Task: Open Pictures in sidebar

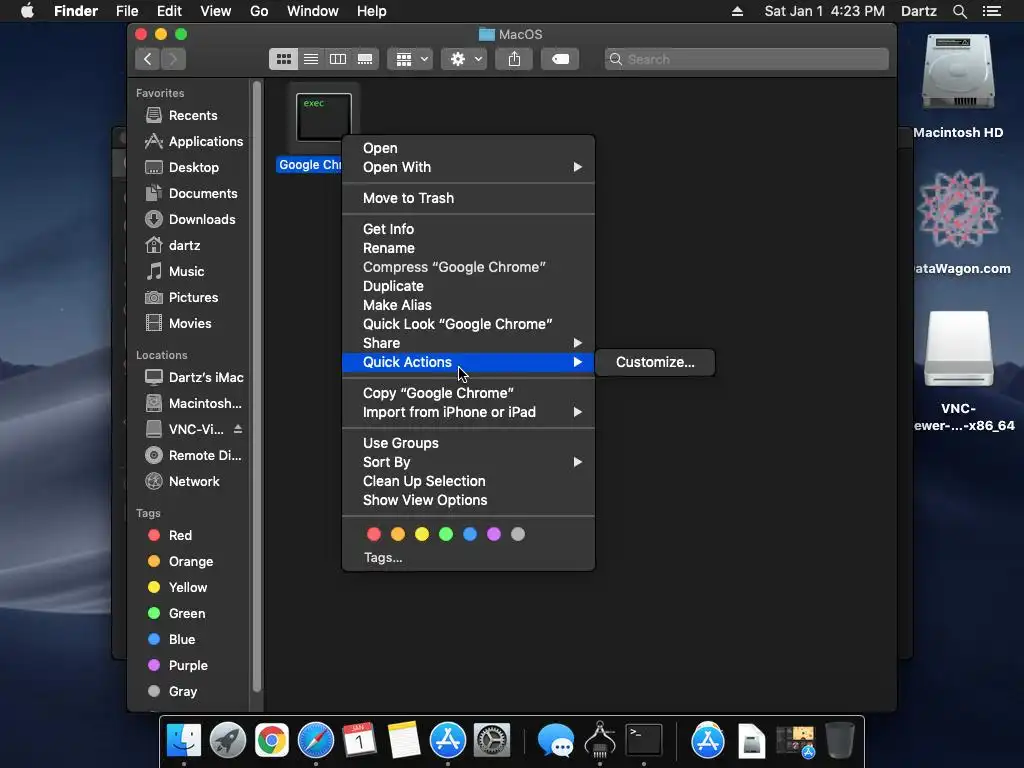Action: click(x=182, y=297)
